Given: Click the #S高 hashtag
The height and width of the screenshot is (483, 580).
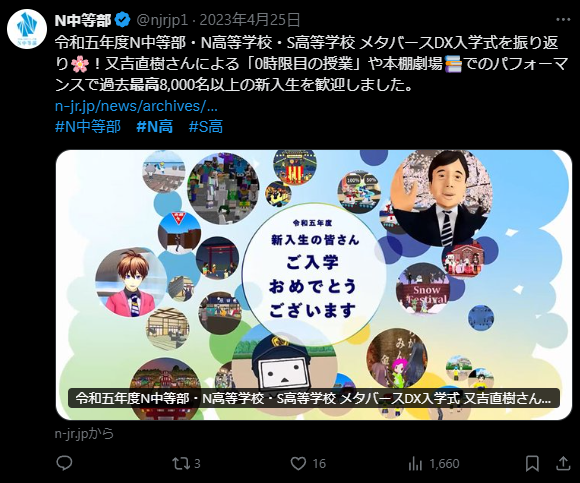Looking at the screenshot, I should [206, 126].
